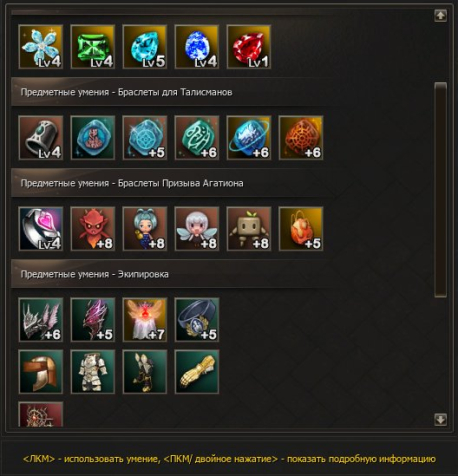Viewport: 458px width, 476px height.
Task: Click the scroll down arrow button
Action: point(440,419)
